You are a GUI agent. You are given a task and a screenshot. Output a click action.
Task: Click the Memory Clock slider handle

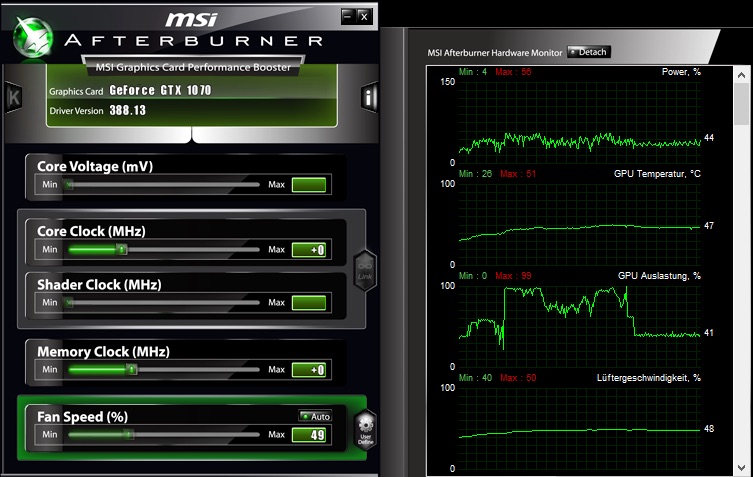coord(132,369)
